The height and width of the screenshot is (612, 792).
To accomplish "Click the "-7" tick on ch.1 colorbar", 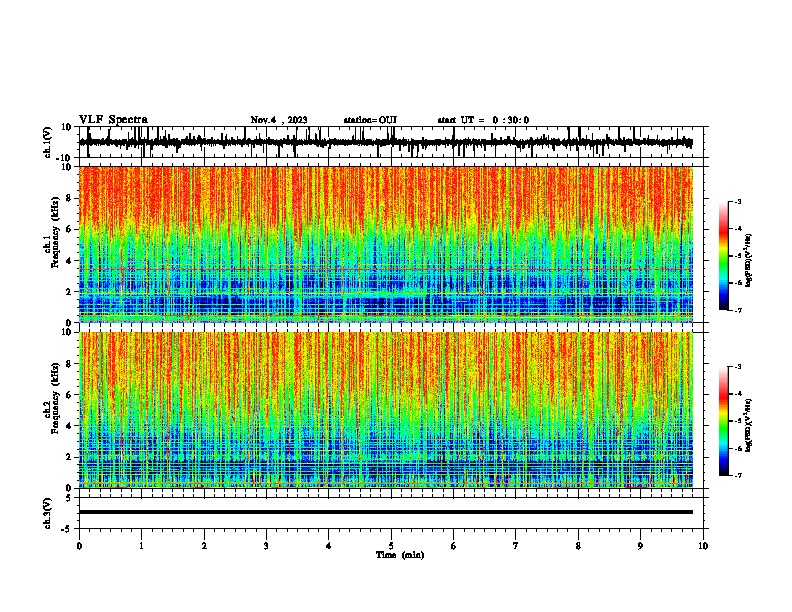I will (x=737, y=310).
